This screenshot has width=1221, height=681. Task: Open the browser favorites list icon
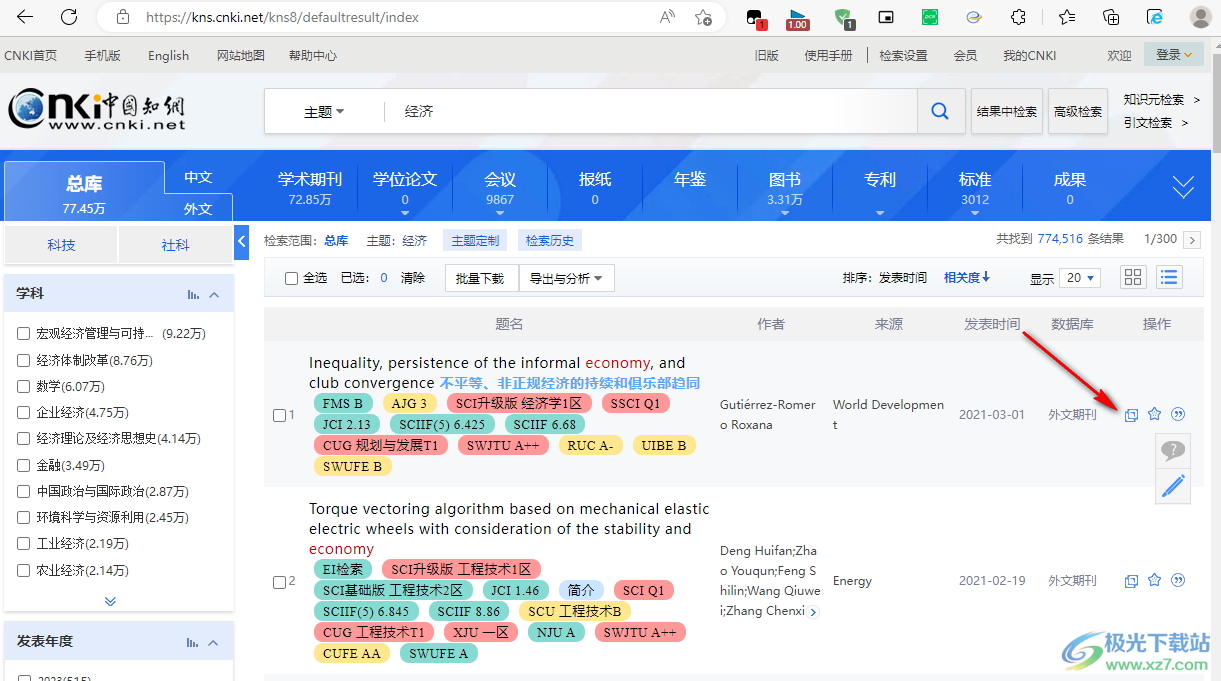tap(1067, 17)
